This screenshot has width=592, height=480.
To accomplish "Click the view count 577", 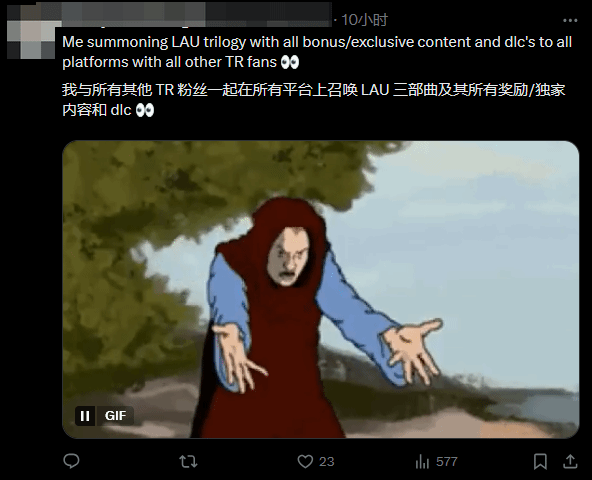I will coord(447,461).
